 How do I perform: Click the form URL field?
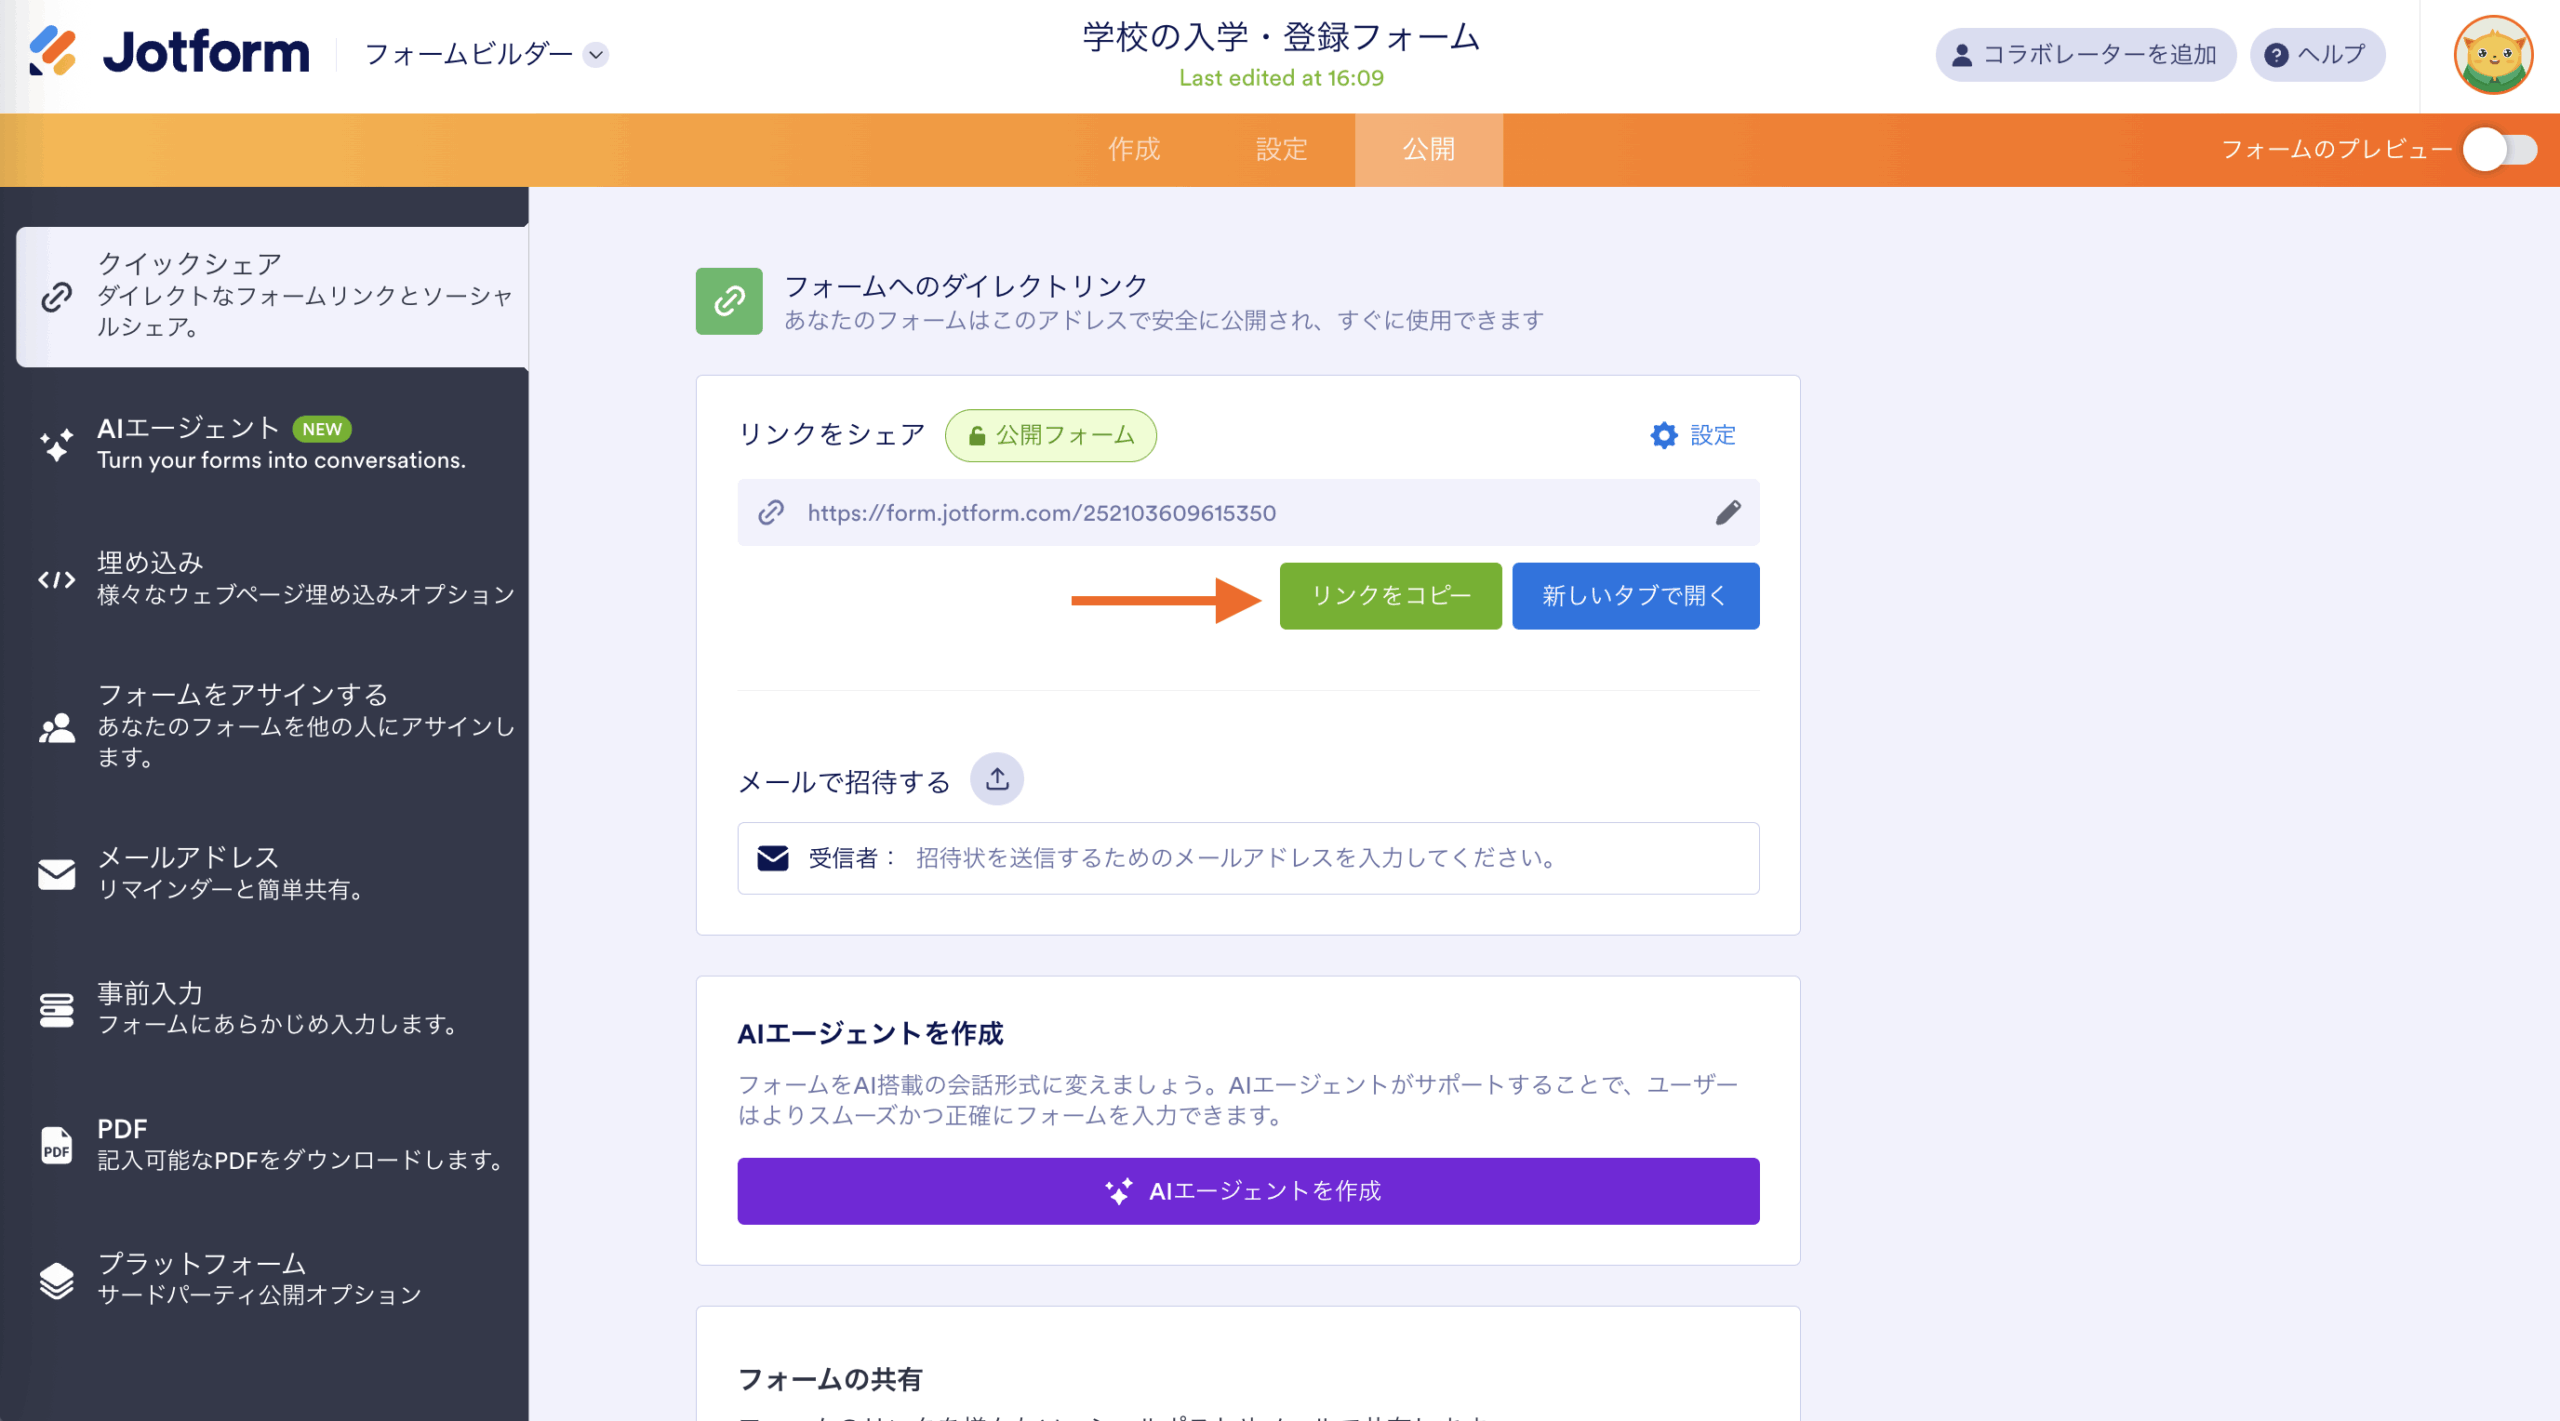pyautogui.click(x=1248, y=512)
